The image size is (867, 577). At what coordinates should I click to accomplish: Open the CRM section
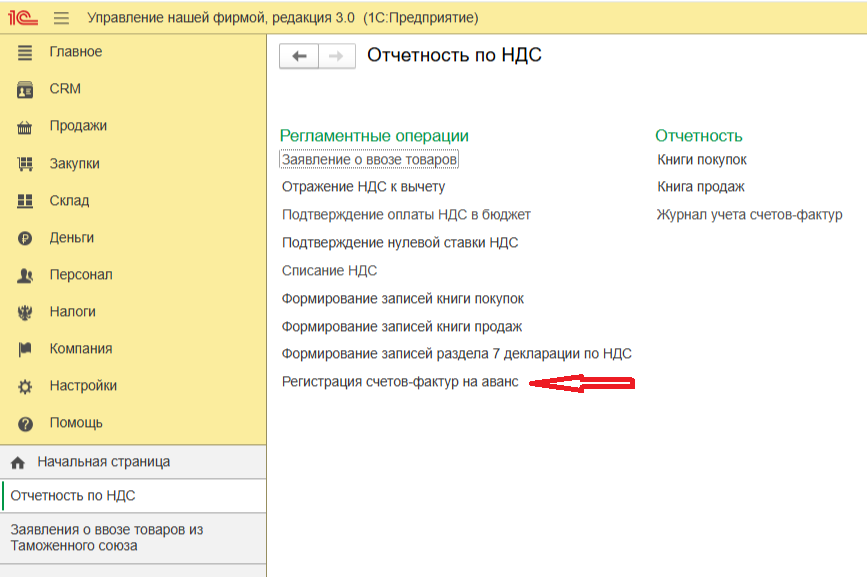click(x=65, y=88)
